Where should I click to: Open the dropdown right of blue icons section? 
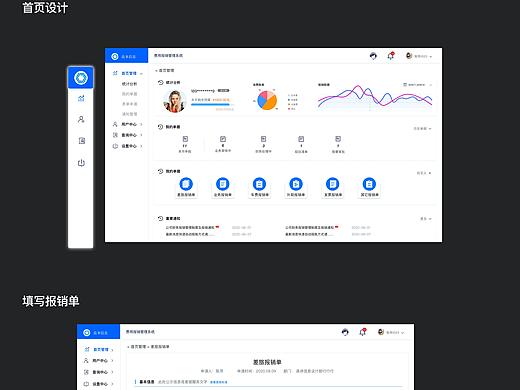424,173
